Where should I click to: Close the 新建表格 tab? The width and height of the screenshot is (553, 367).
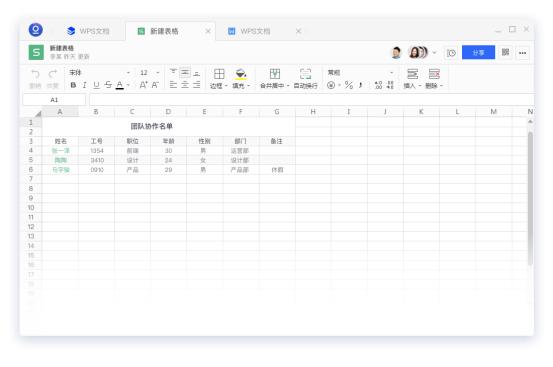[208, 31]
